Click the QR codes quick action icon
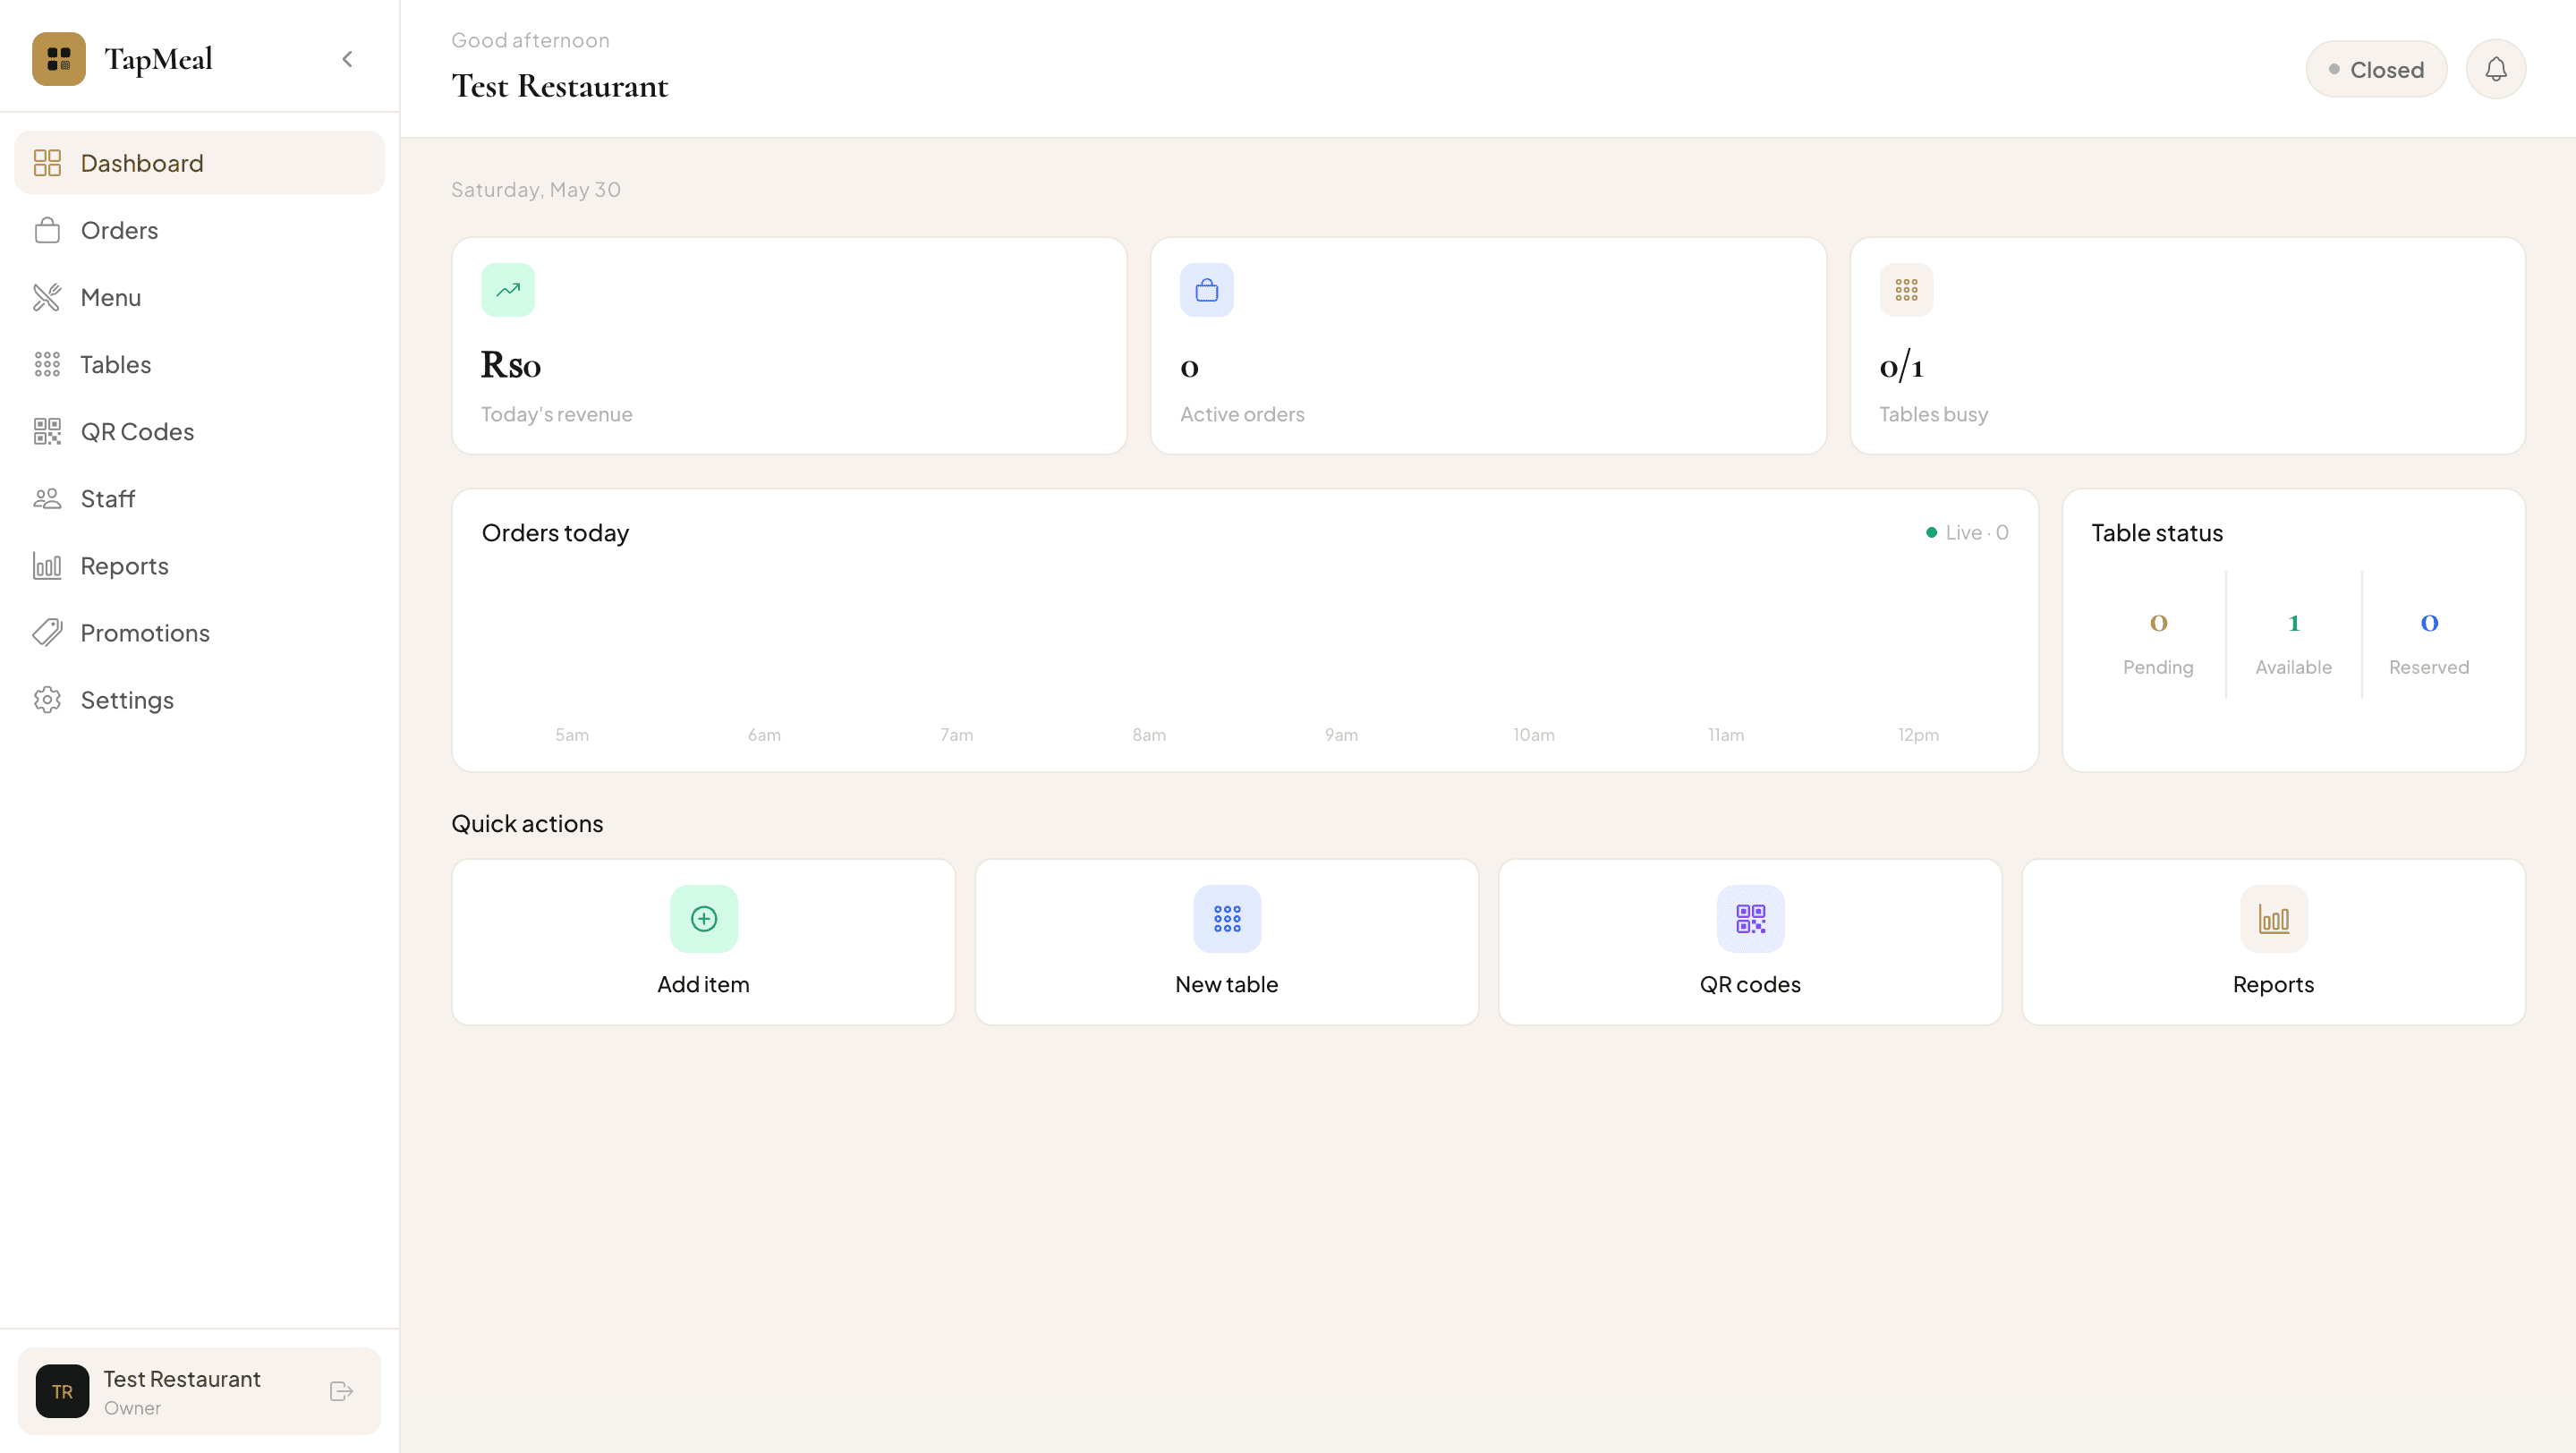Image resolution: width=2576 pixels, height=1453 pixels. click(x=1750, y=919)
